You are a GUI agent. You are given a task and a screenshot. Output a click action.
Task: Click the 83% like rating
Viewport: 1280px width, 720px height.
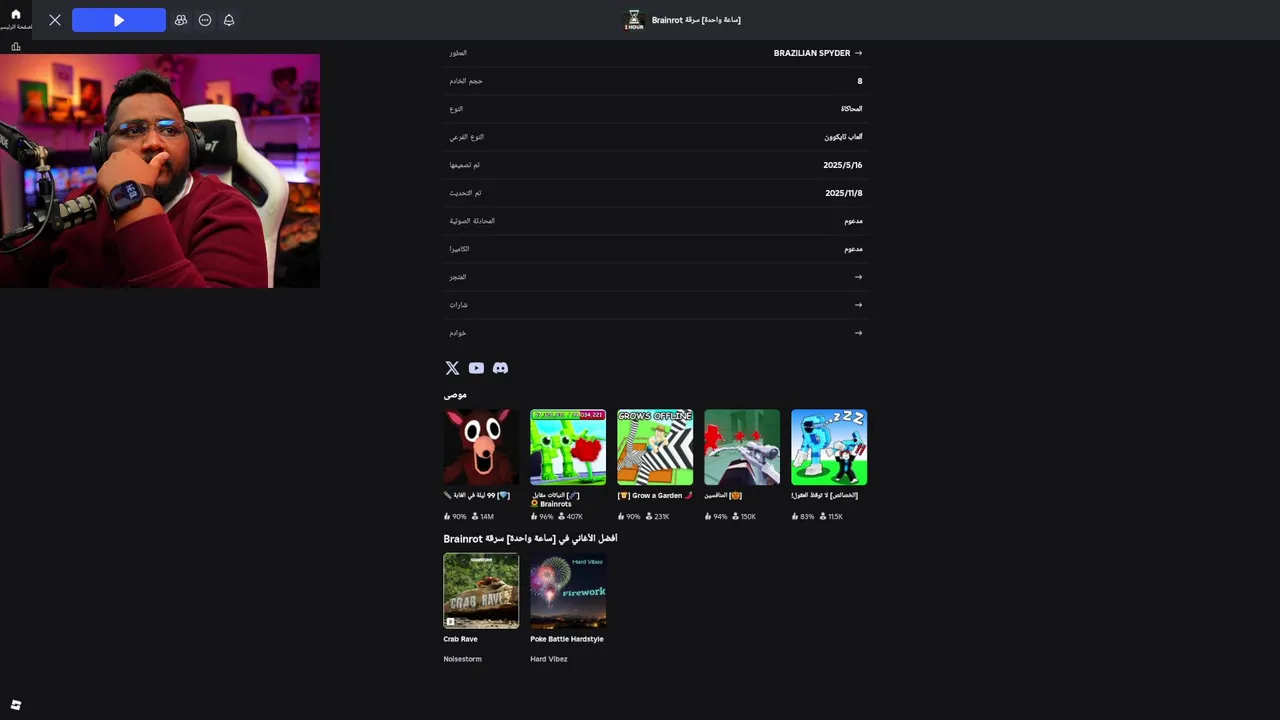[807, 517]
